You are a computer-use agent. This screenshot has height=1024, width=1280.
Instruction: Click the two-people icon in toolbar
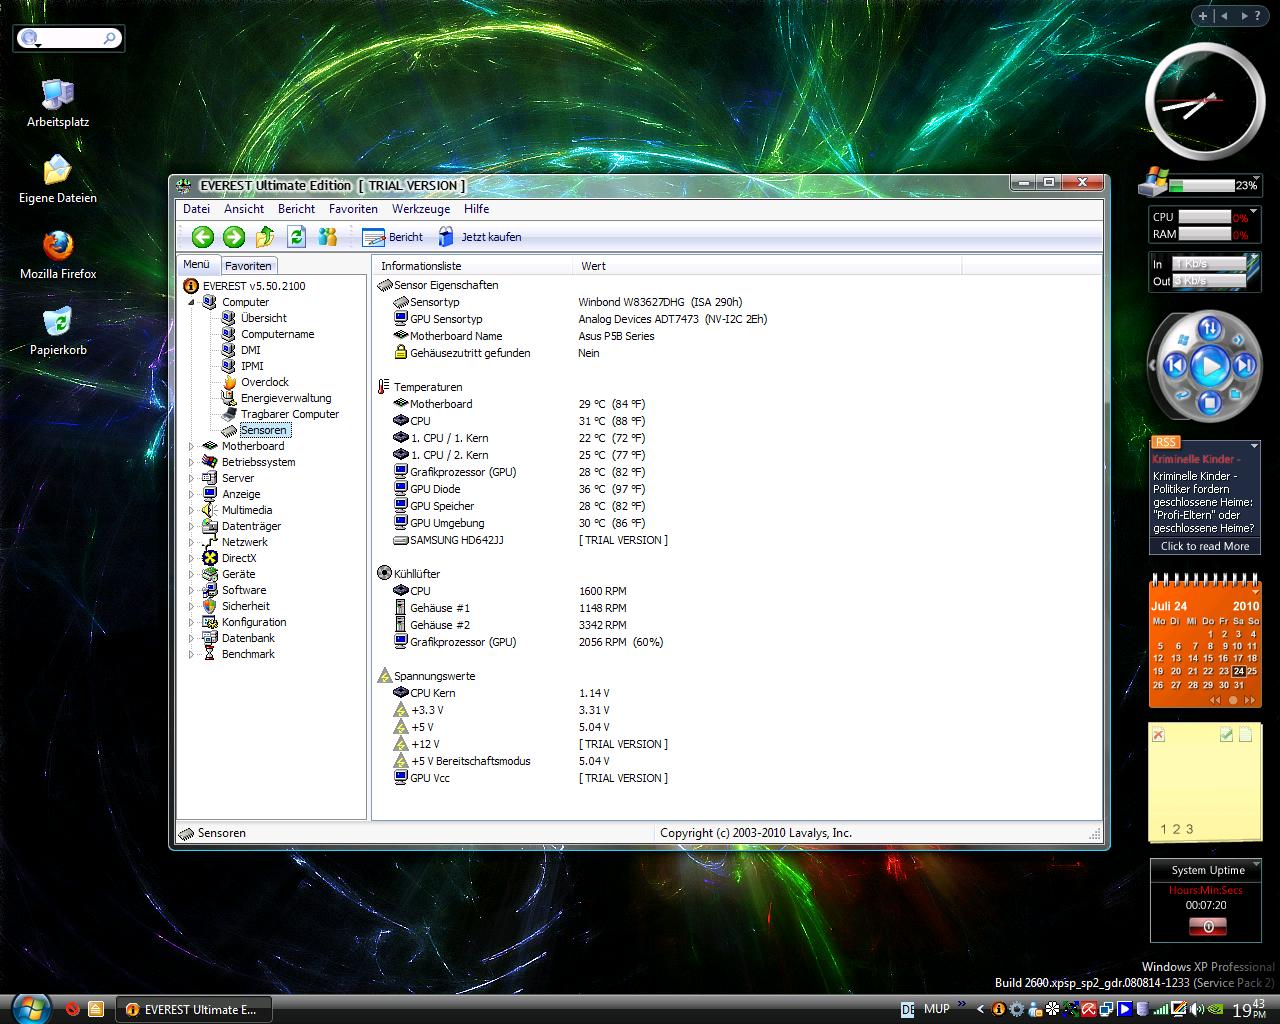pos(328,237)
